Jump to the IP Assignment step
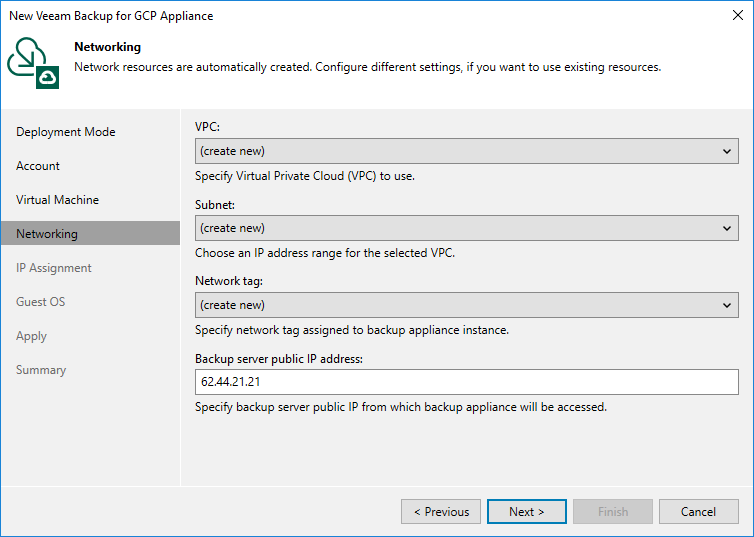 54,268
